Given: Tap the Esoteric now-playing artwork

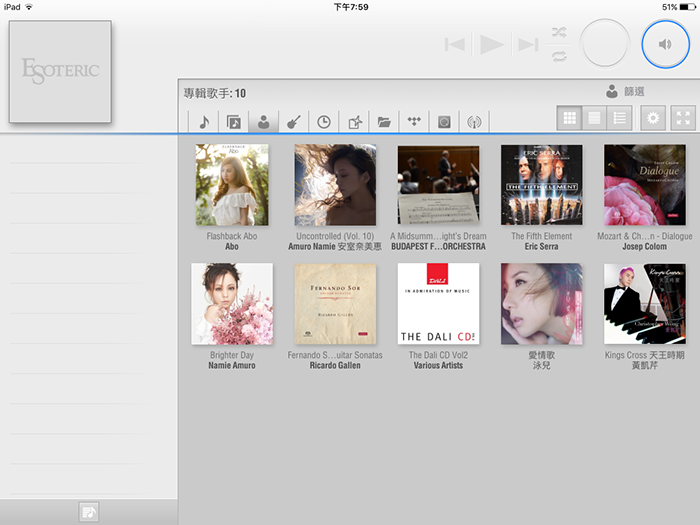Looking at the screenshot, I should pyautogui.click(x=60, y=71).
